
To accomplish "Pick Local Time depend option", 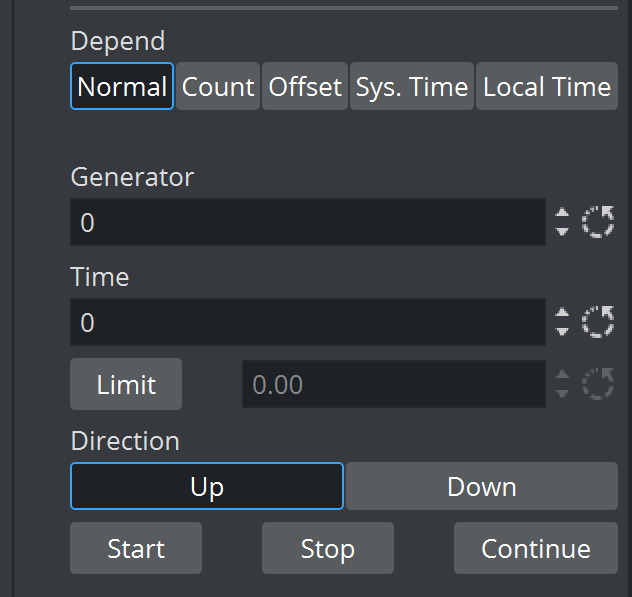I will pos(546,87).
